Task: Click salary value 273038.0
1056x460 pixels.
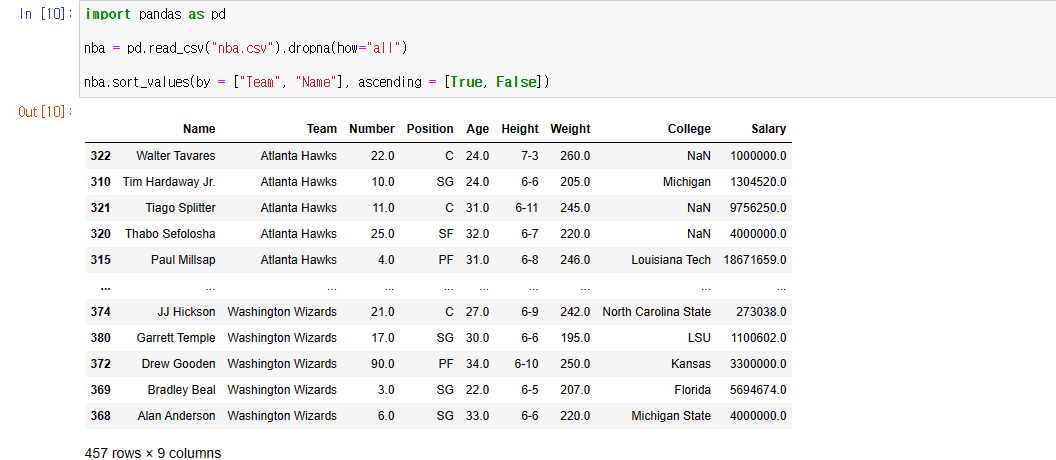Action: (761, 312)
